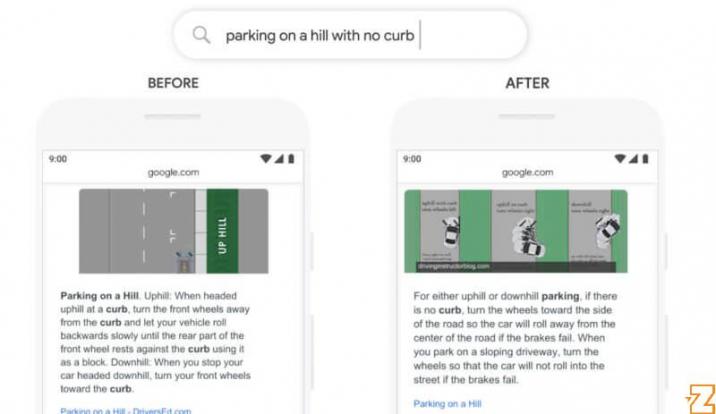Click the orange logo in the bottom right corner
Image resolution: width=716 pixels, height=414 pixels.
coord(701,399)
